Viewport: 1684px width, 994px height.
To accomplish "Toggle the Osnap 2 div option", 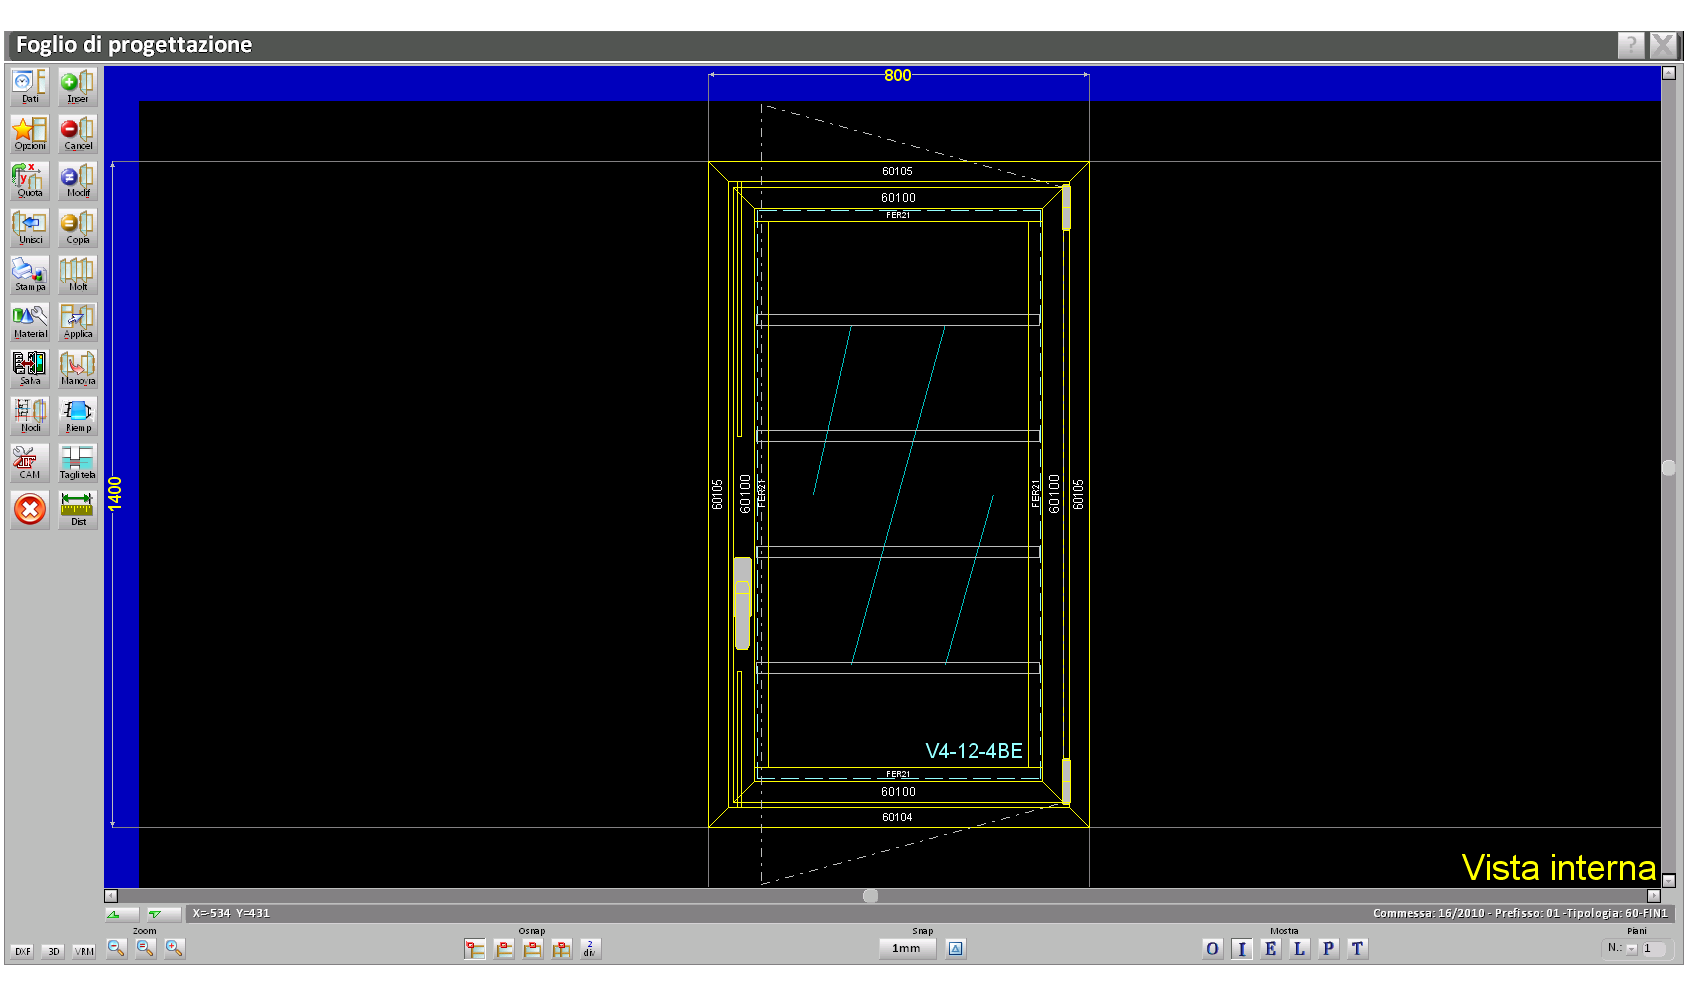I will click(590, 949).
